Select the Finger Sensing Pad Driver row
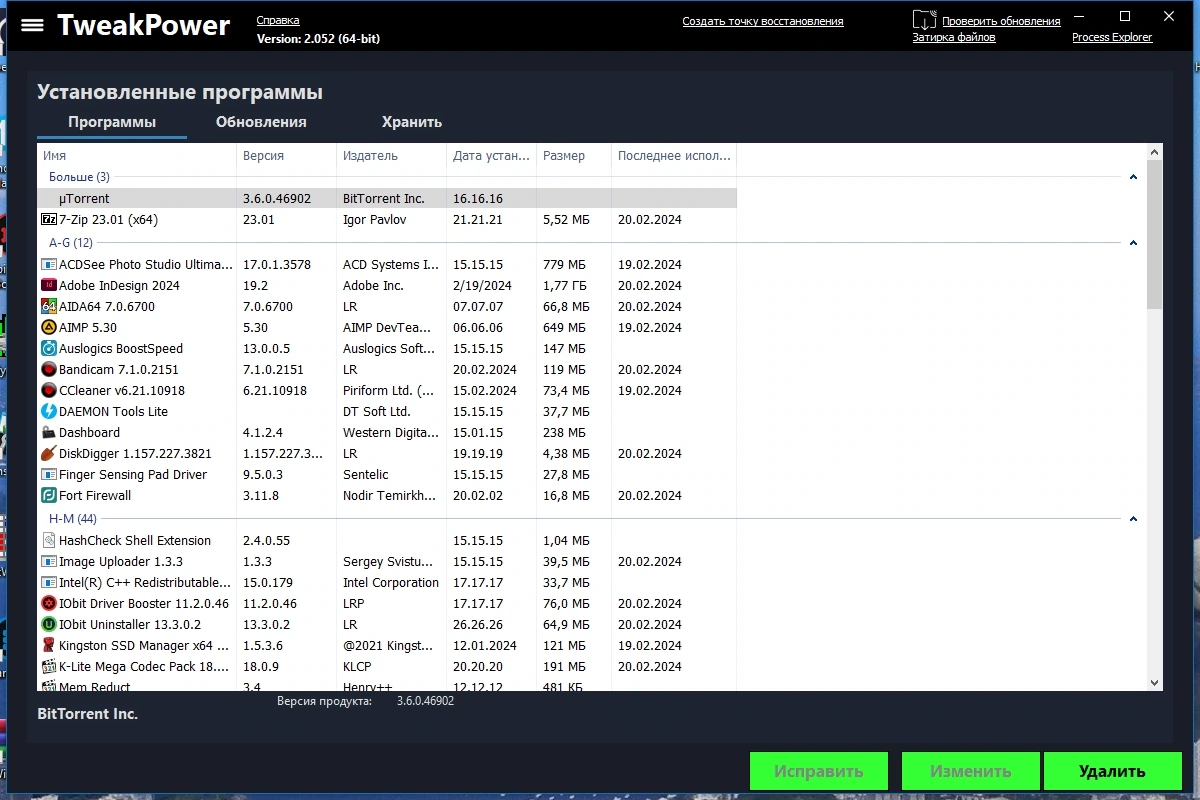1200x800 pixels. tap(387, 475)
